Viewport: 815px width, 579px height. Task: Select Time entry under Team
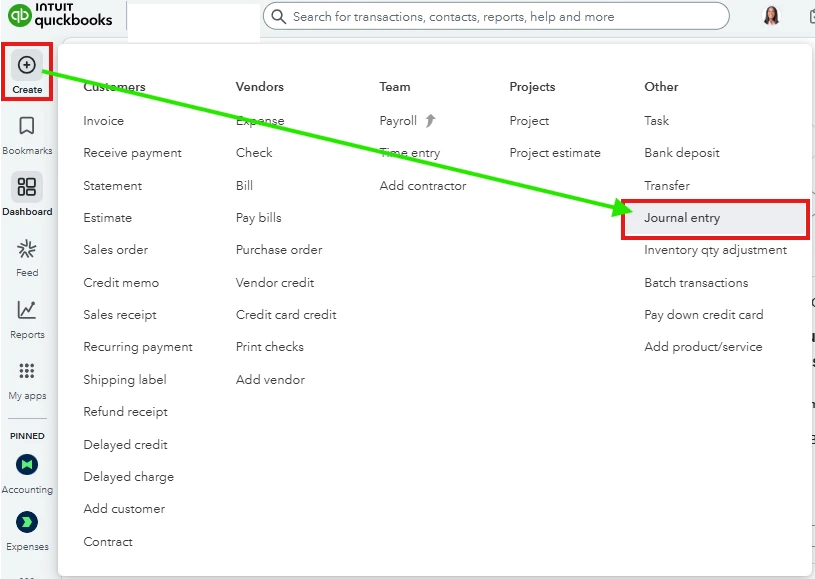click(x=410, y=153)
